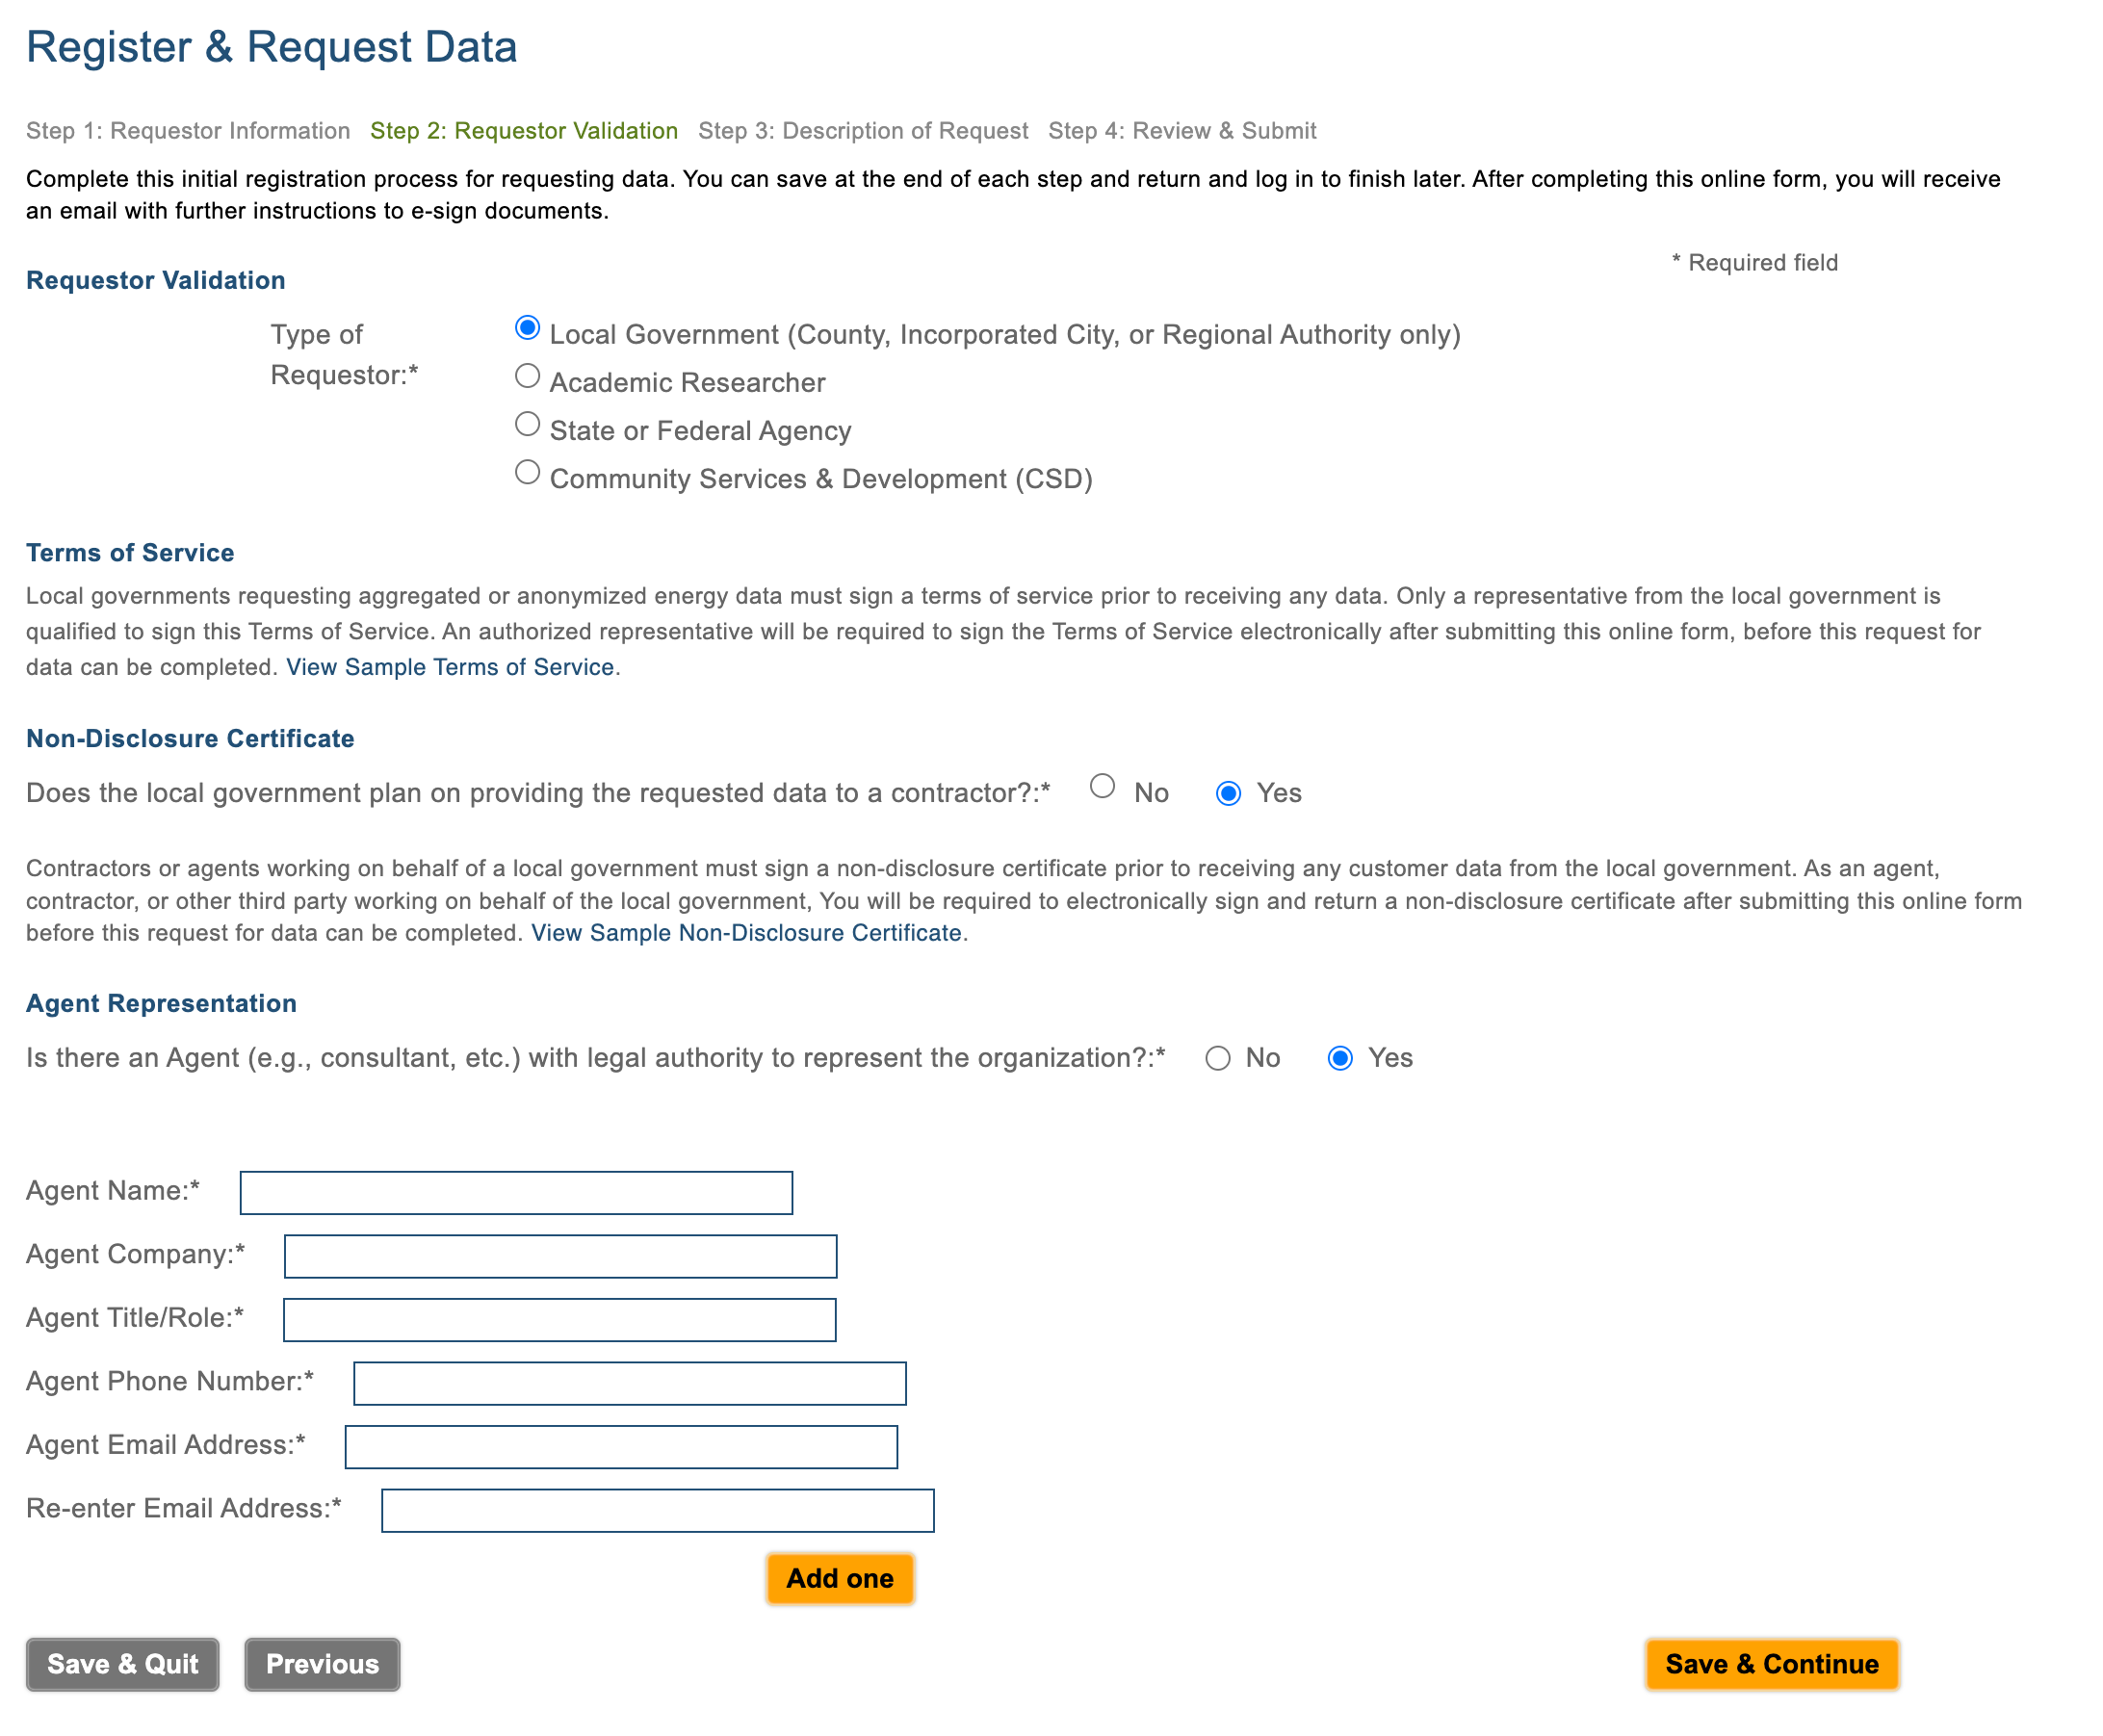Open View Sample Terms of Service link
2103x1736 pixels.
[x=450, y=667]
